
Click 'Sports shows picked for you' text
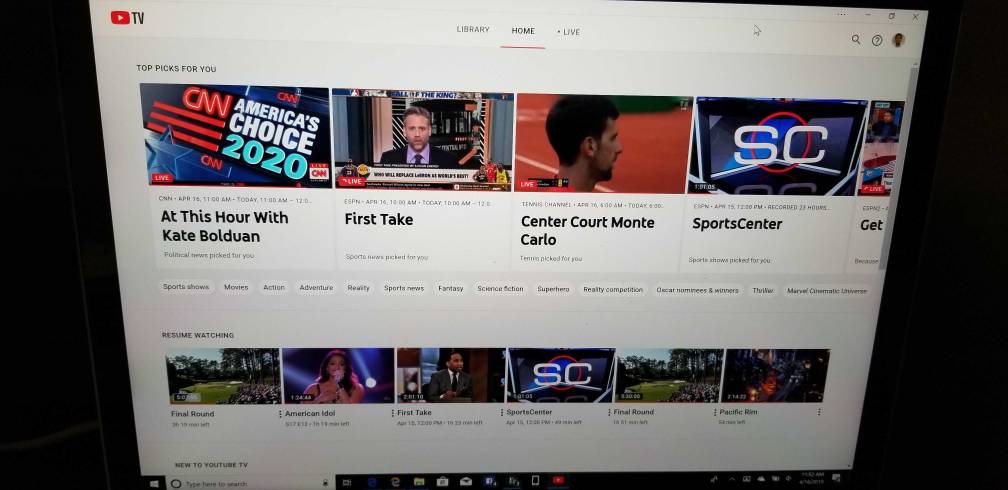730,260
